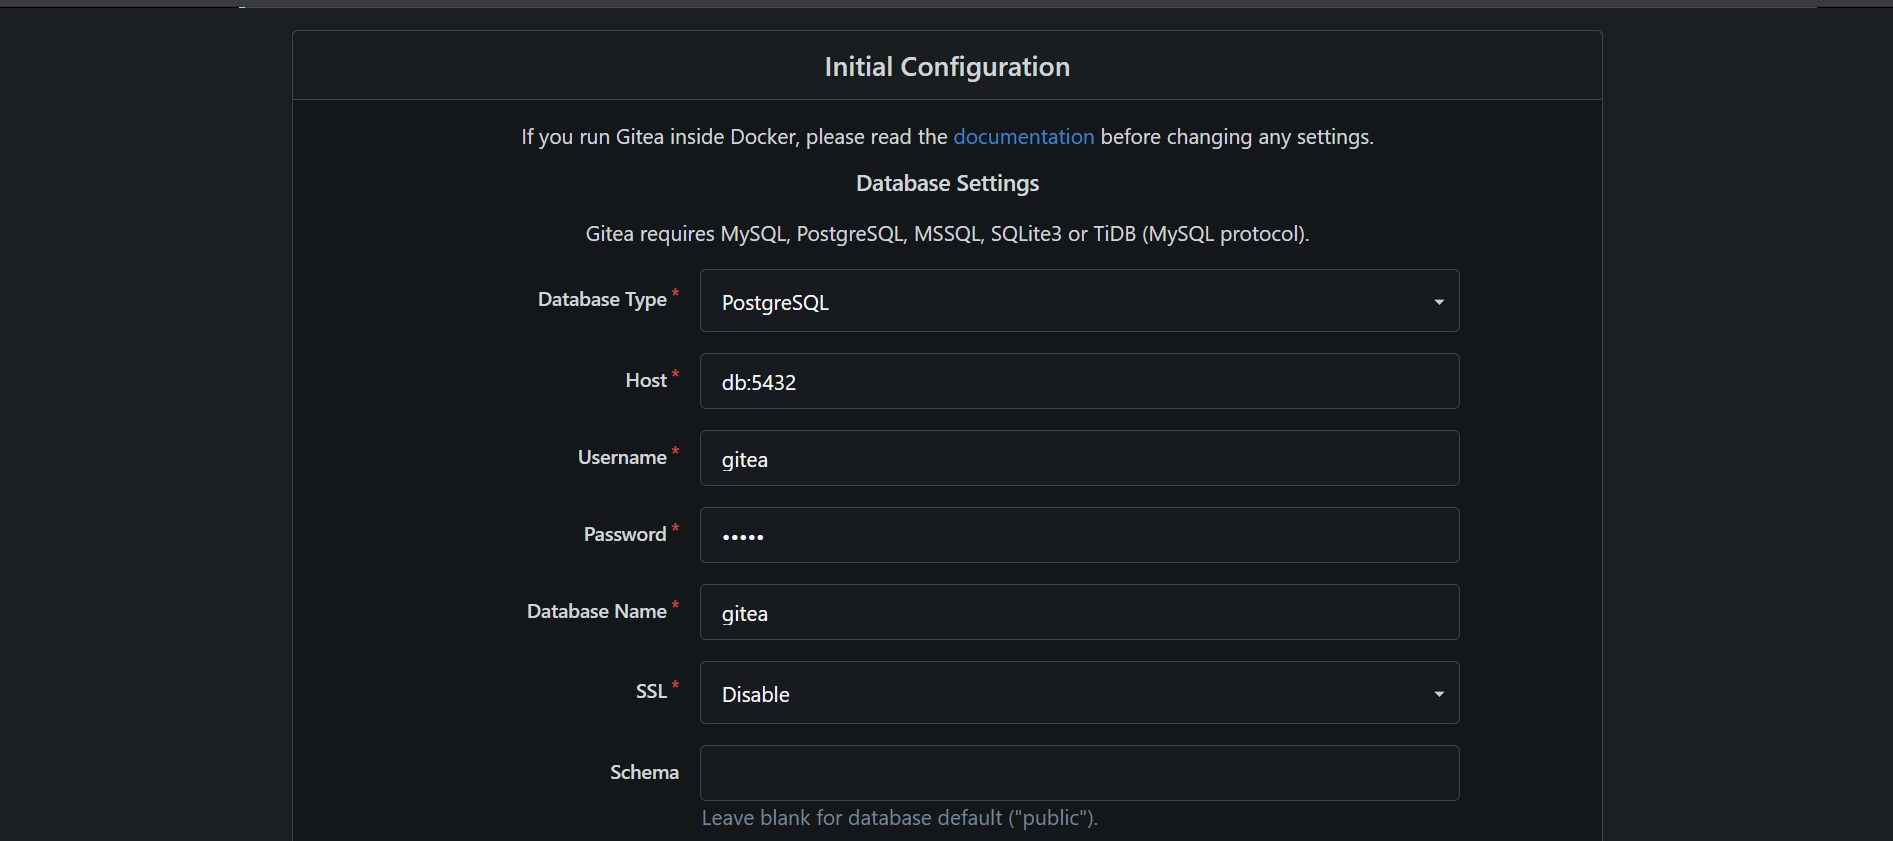Focus the empty Schema input field
This screenshot has height=841, width=1893.
[x=1078, y=773]
